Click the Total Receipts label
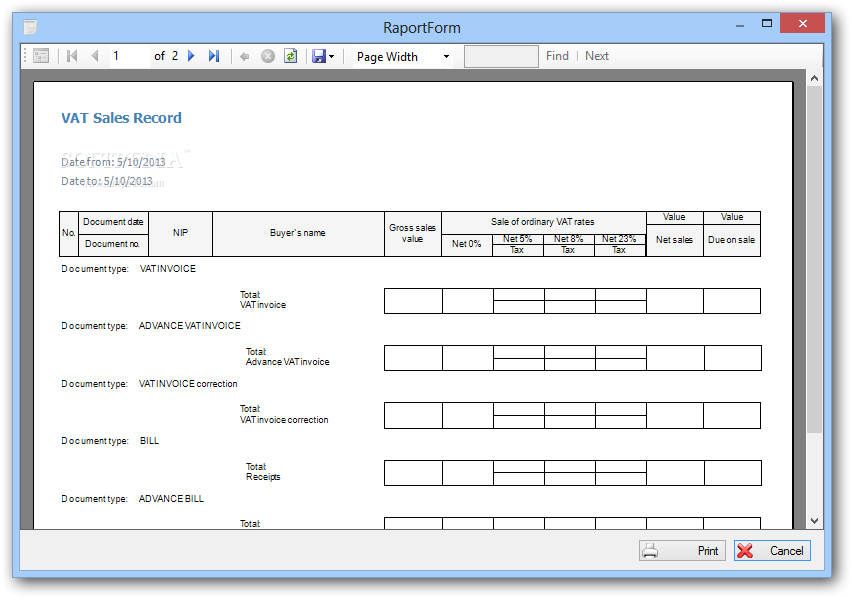 coord(263,472)
